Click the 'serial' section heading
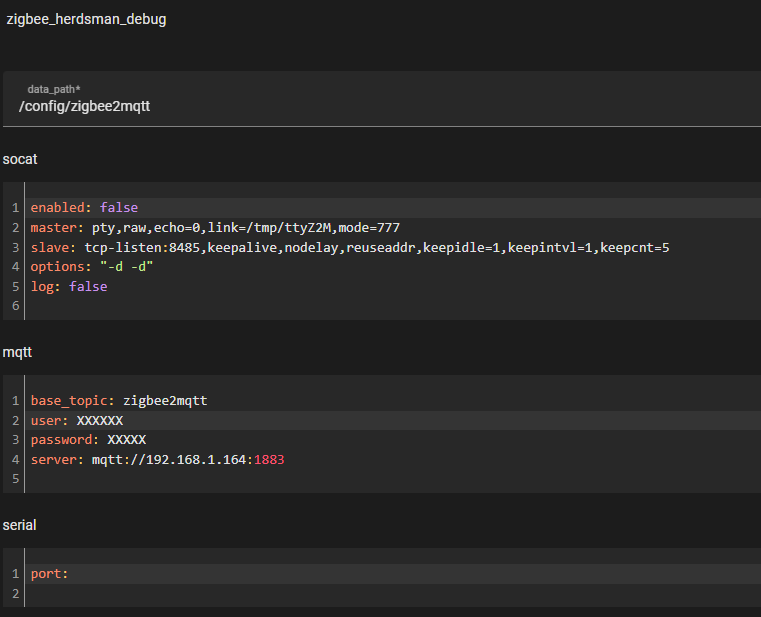The height and width of the screenshot is (617, 761). point(19,525)
